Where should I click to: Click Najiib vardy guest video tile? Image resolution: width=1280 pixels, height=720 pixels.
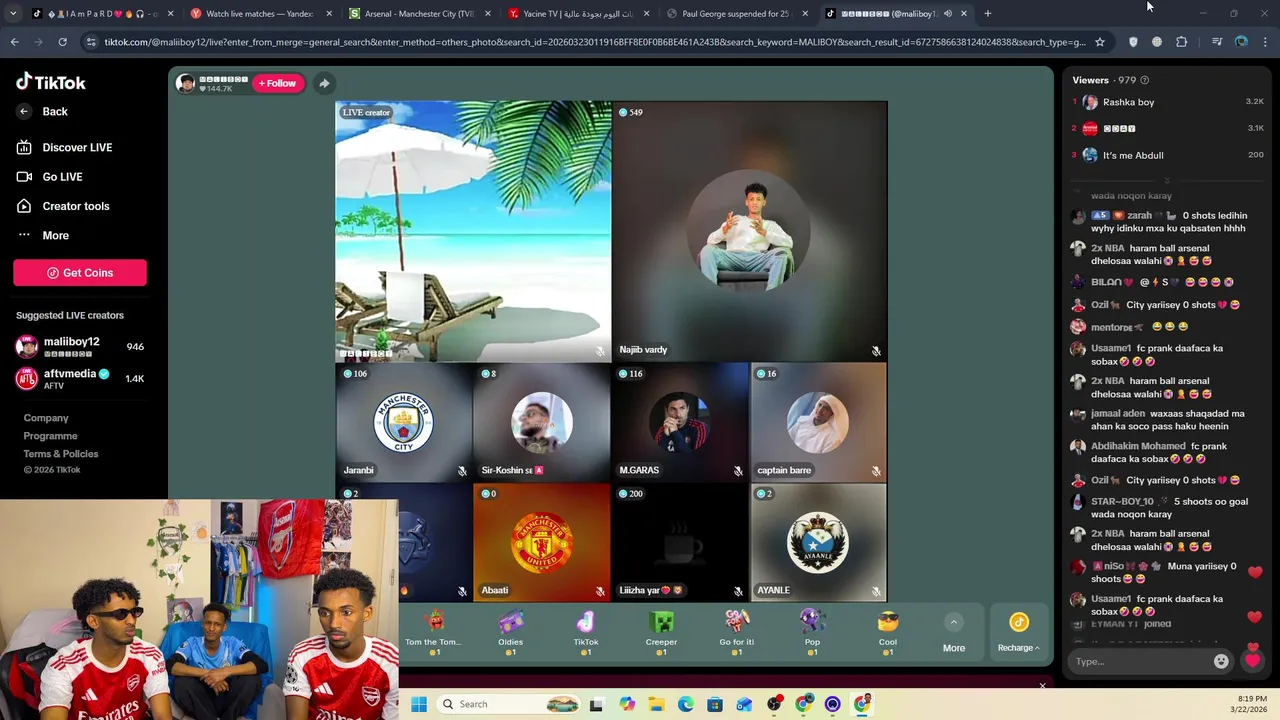(x=749, y=231)
